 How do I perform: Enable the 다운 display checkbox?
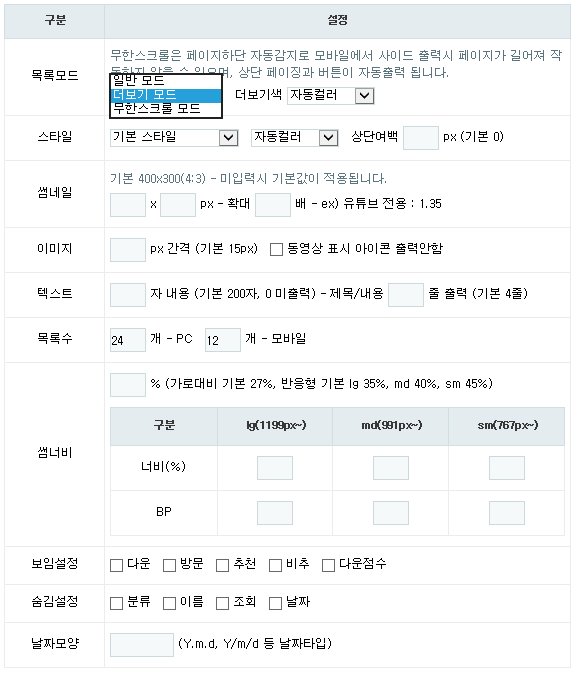tap(116, 565)
